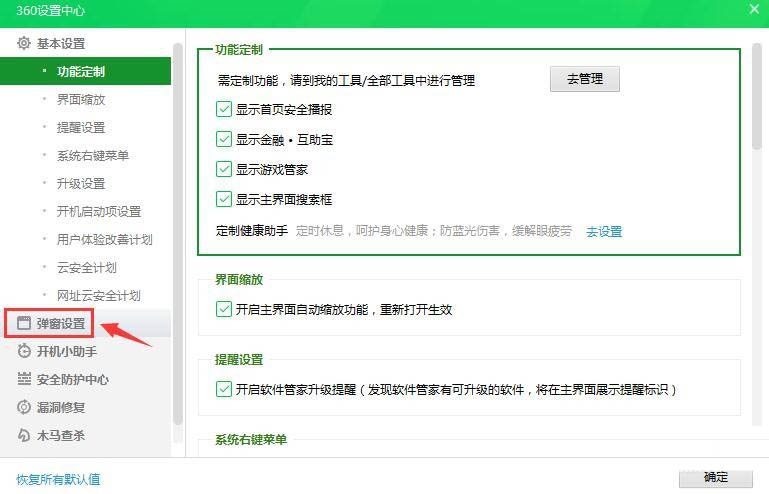Select 界面缩放 in the sidebar

[x=81, y=100]
